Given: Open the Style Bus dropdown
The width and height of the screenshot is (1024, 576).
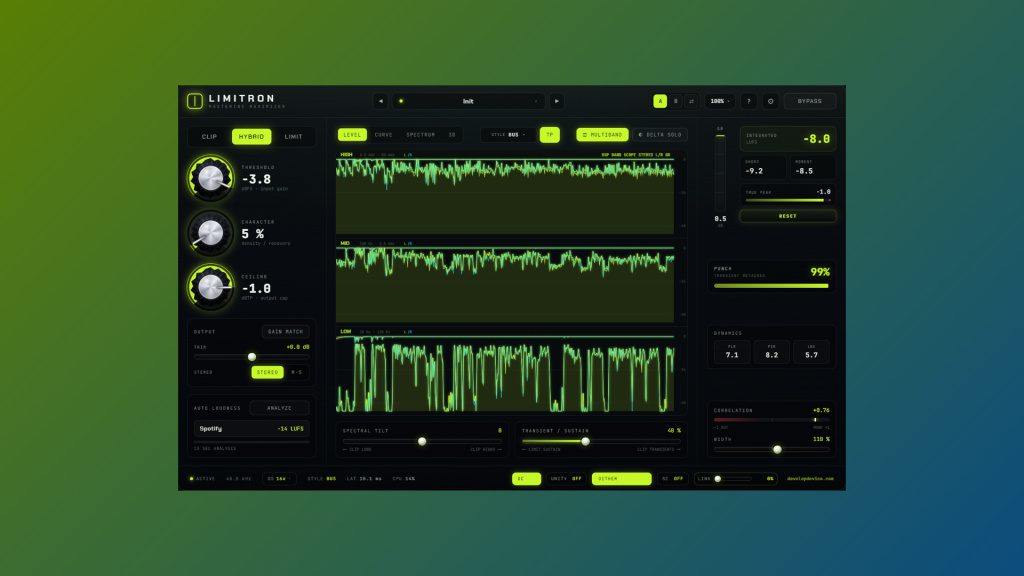Looking at the screenshot, I should coord(508,135).
